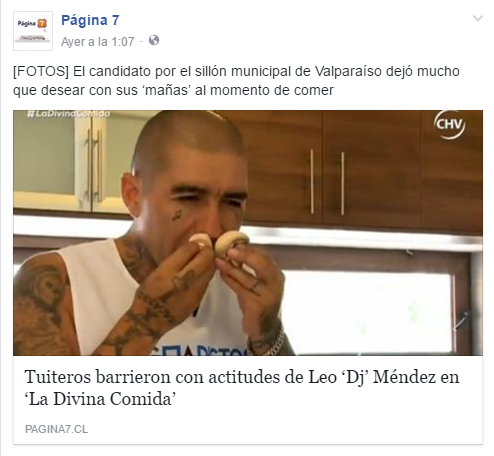The width and height of the screenshot is (494, 456).
Task: Open the article preview photo
Action: pos(248,233)
